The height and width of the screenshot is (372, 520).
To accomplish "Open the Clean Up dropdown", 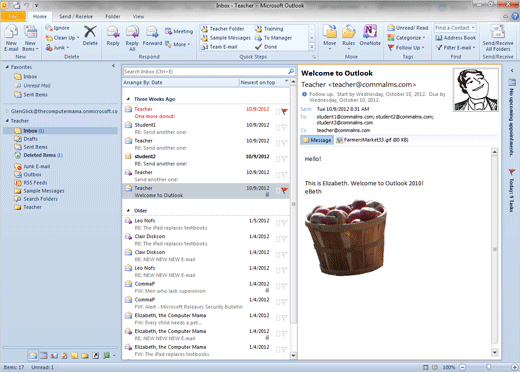I will point(62,38).
